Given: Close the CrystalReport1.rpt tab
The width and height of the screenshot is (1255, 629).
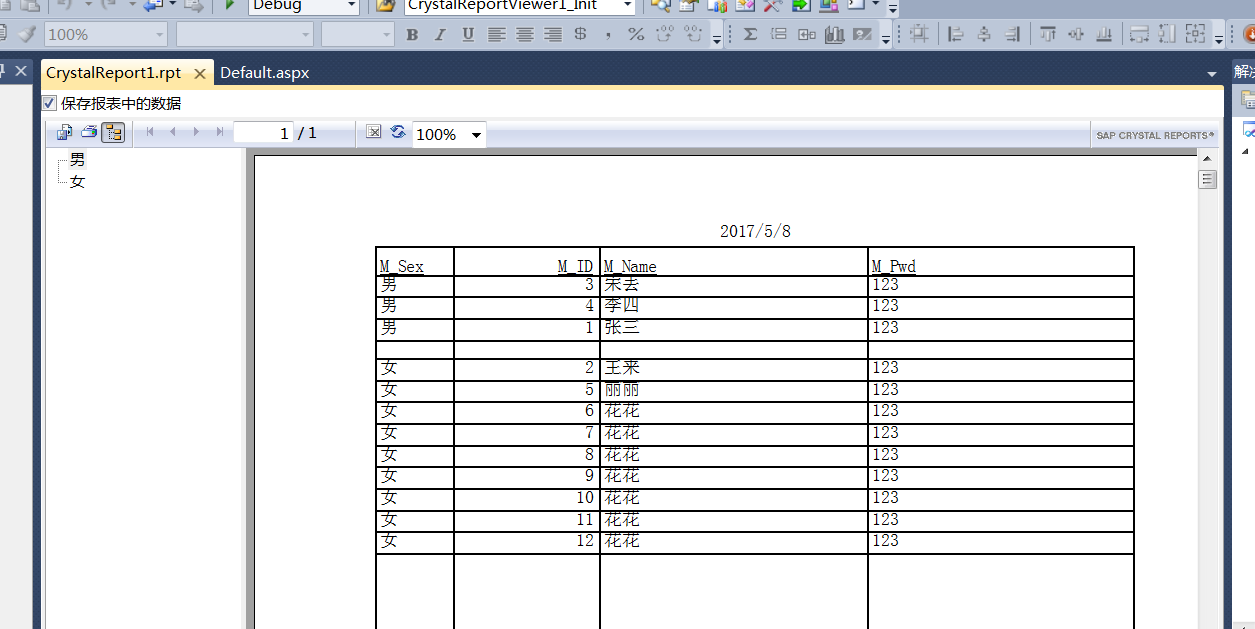Looking at the screenshot, I should 200,74.
